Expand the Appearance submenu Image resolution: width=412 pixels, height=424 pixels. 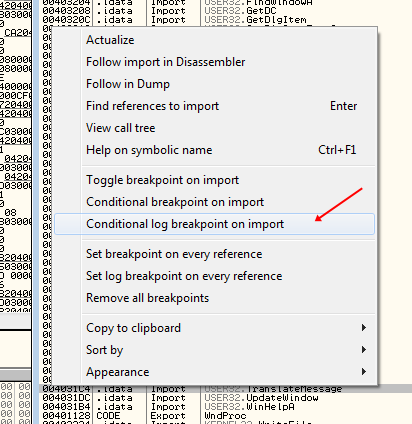point(215,372)
